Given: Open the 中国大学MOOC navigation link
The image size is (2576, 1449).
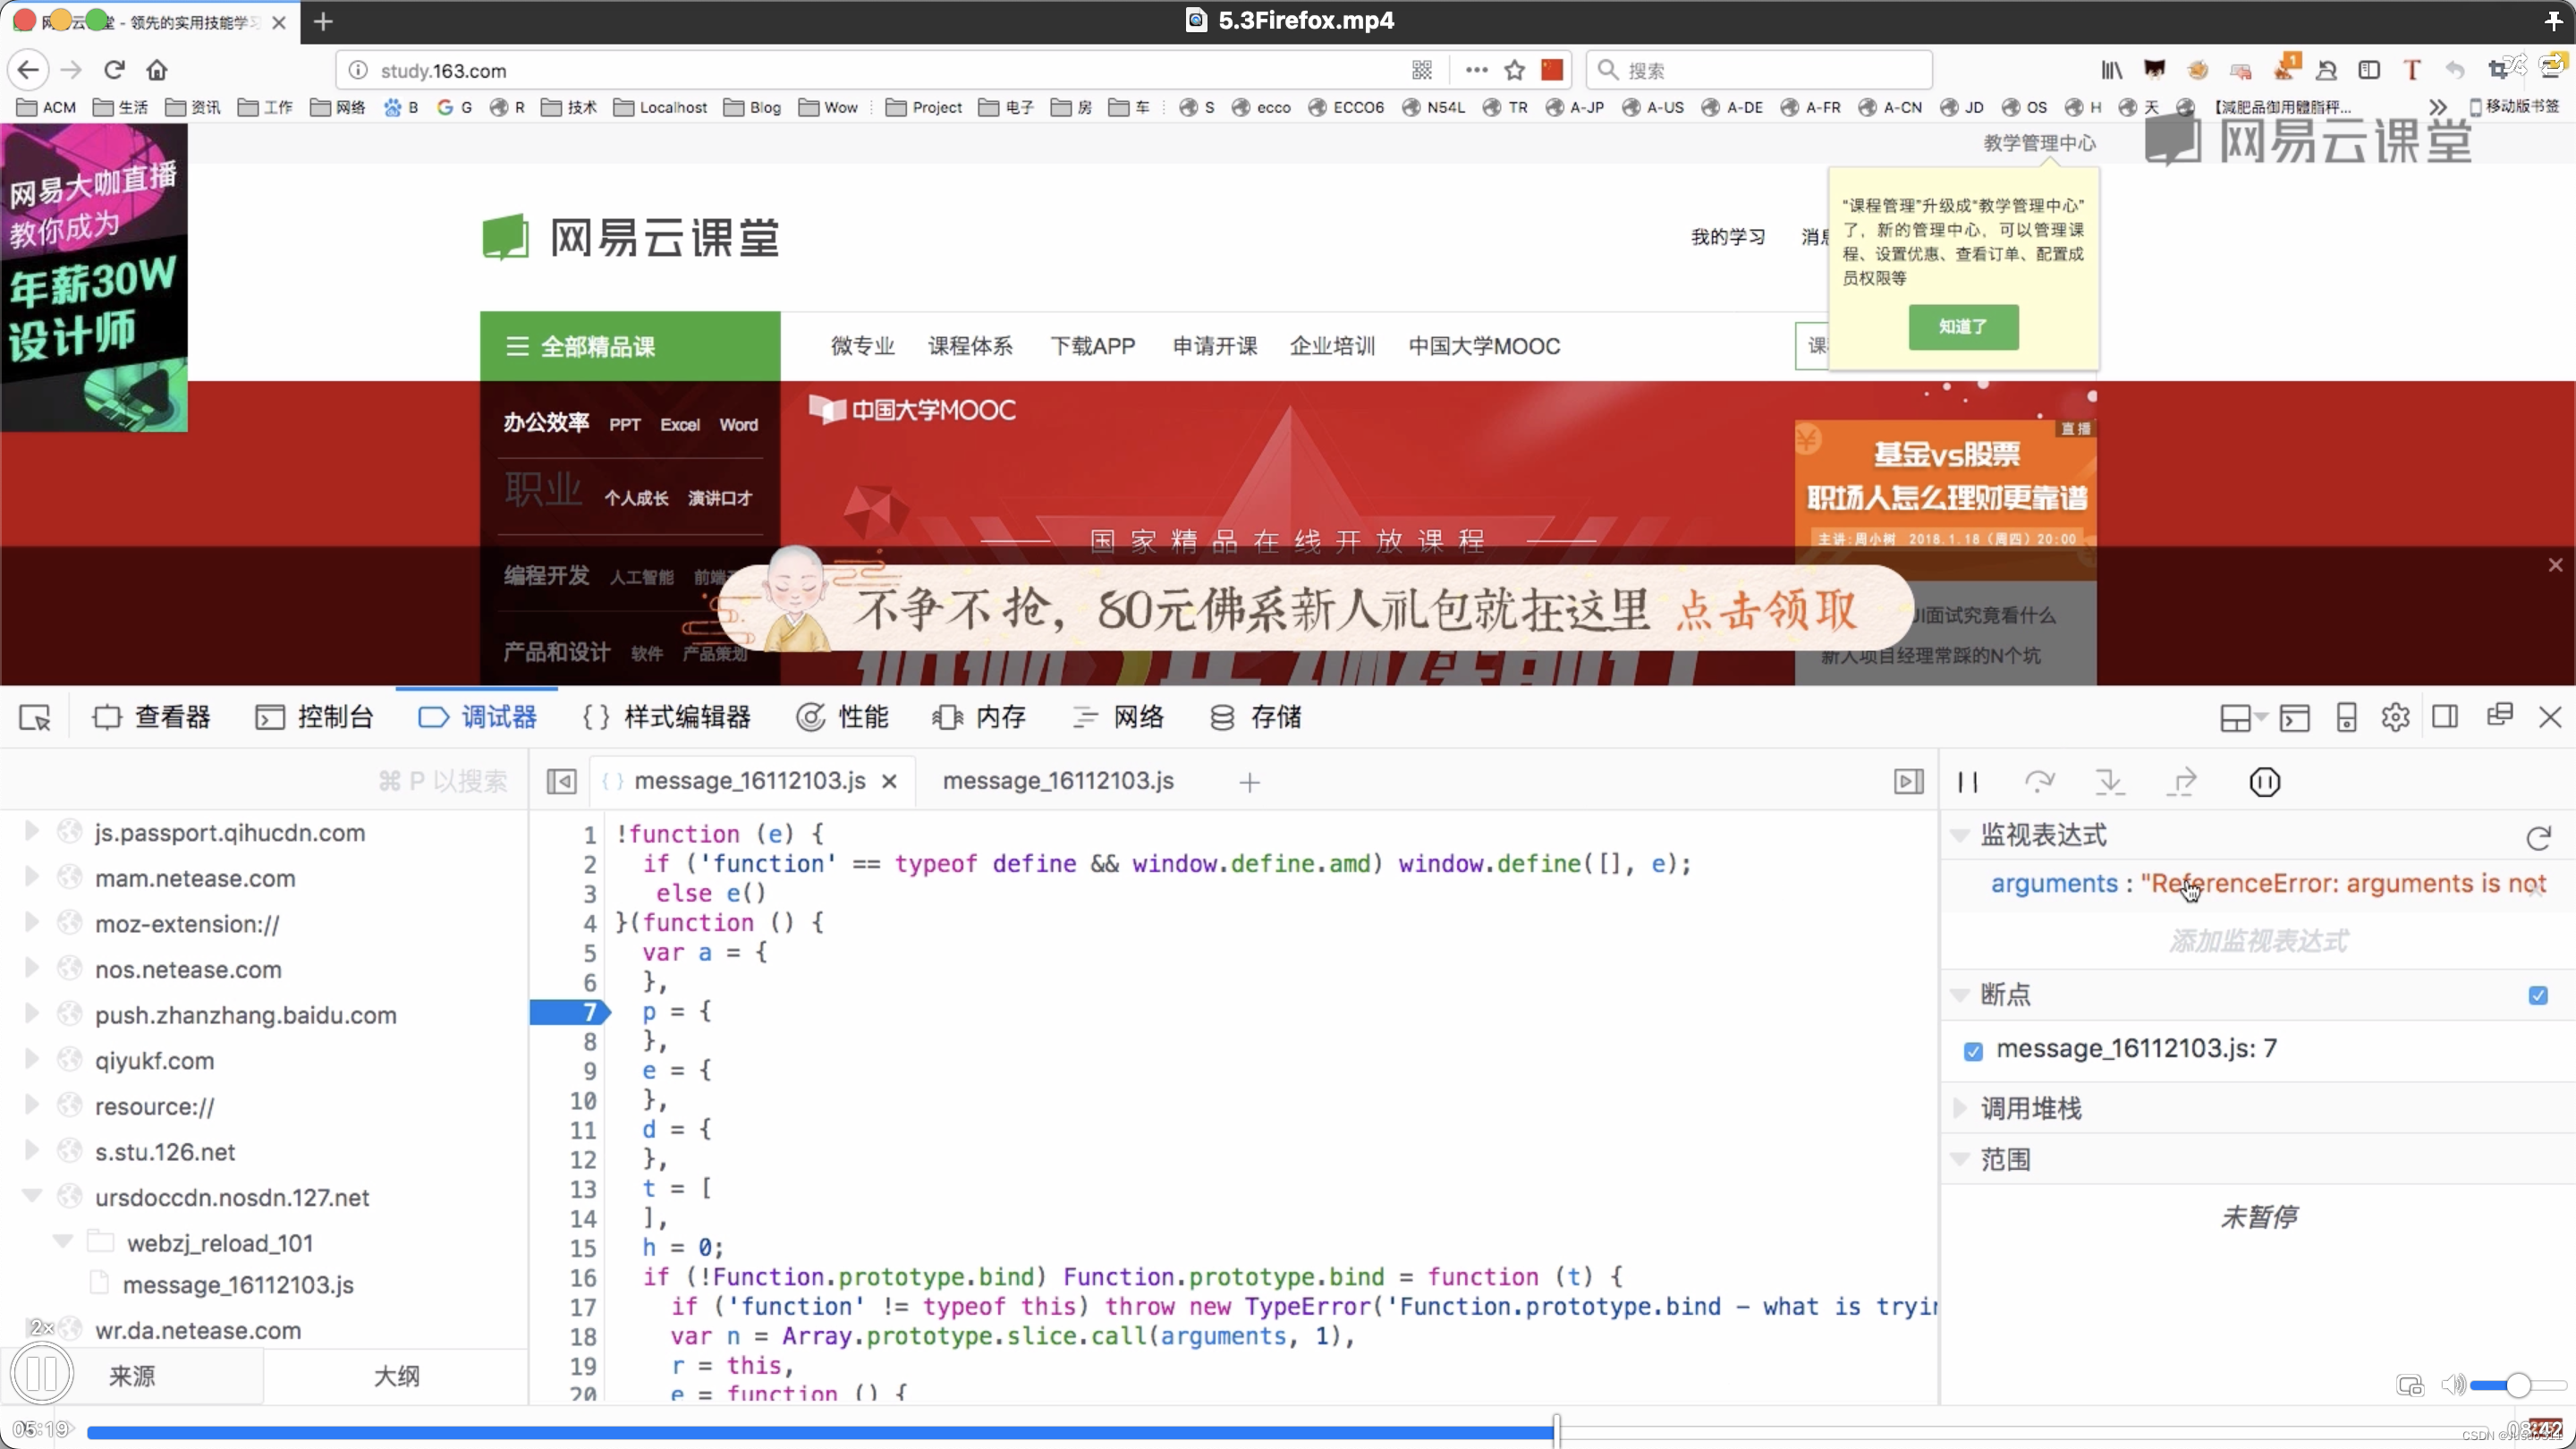Looking at the screenshot, I should click(x=1484, y=346).
